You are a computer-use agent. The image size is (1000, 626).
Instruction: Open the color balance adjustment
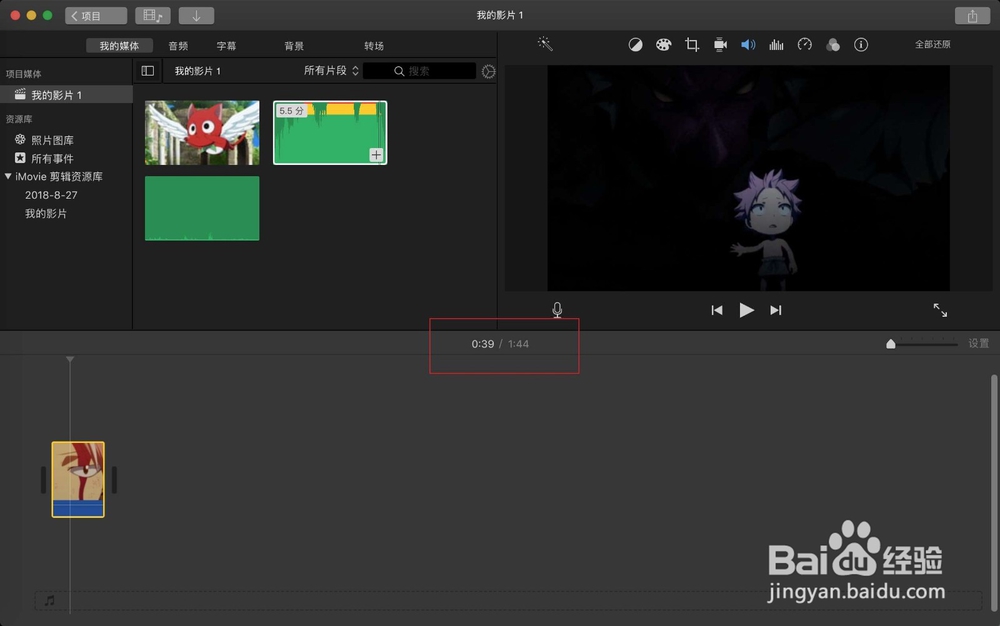[x=635, y=45]
